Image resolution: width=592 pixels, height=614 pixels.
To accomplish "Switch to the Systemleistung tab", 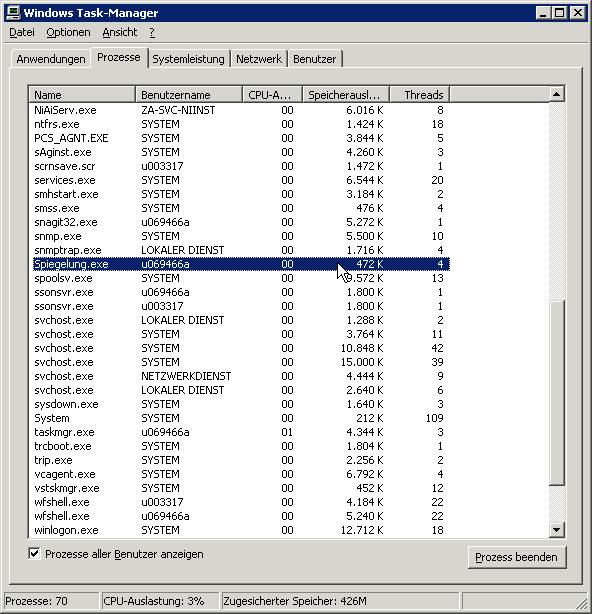I will pos(188,59).
